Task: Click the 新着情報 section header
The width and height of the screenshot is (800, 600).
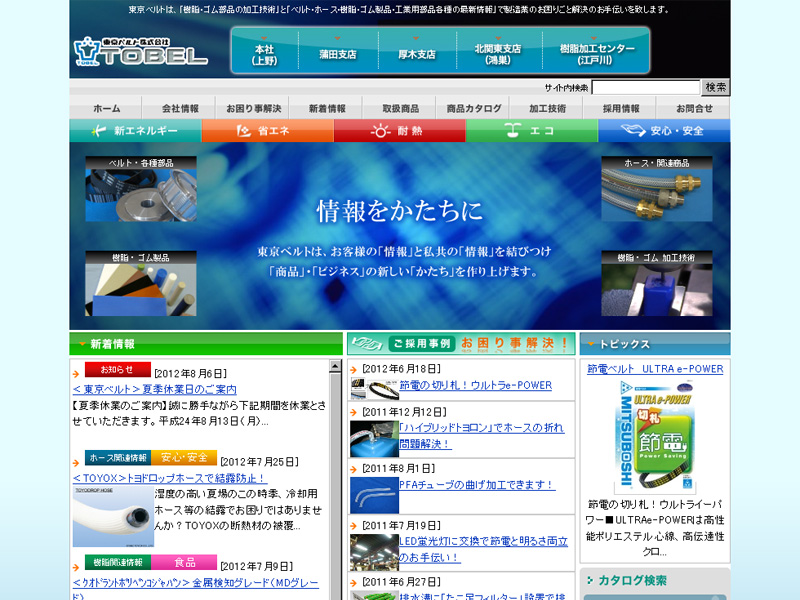Action: click(x=206, y=344)
